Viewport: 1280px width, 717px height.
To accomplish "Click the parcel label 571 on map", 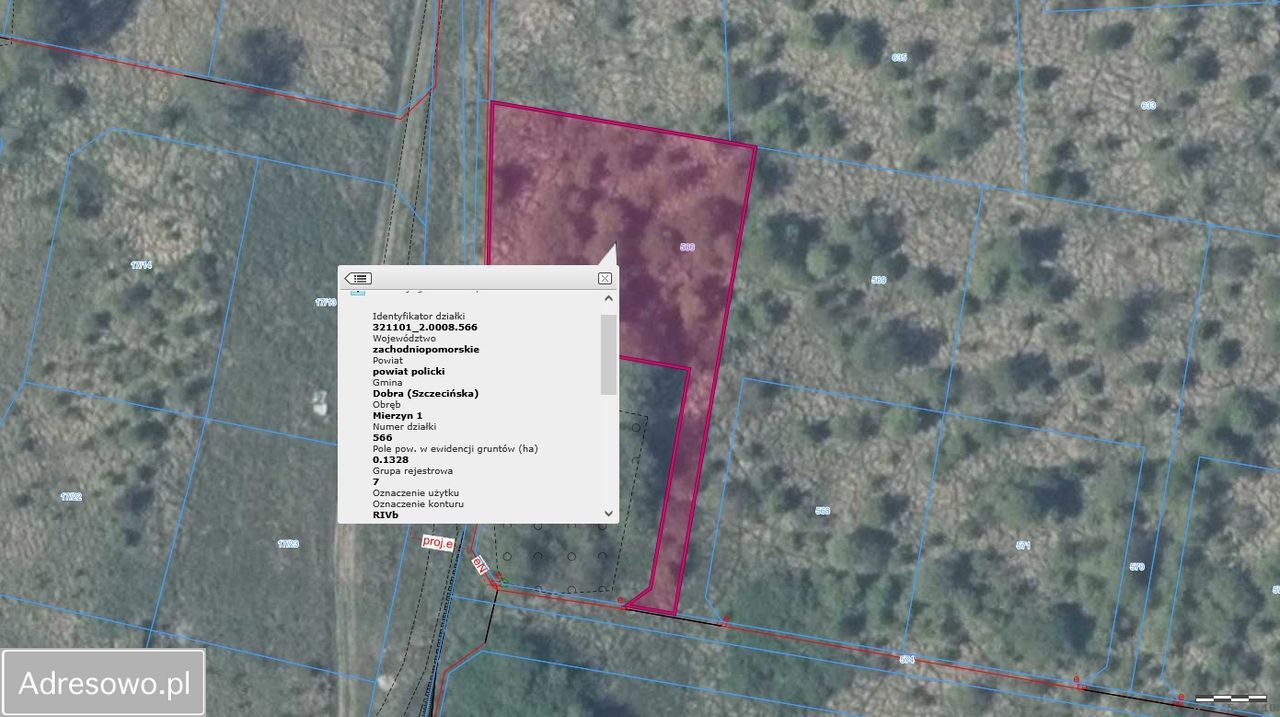I will [1023, 545].
